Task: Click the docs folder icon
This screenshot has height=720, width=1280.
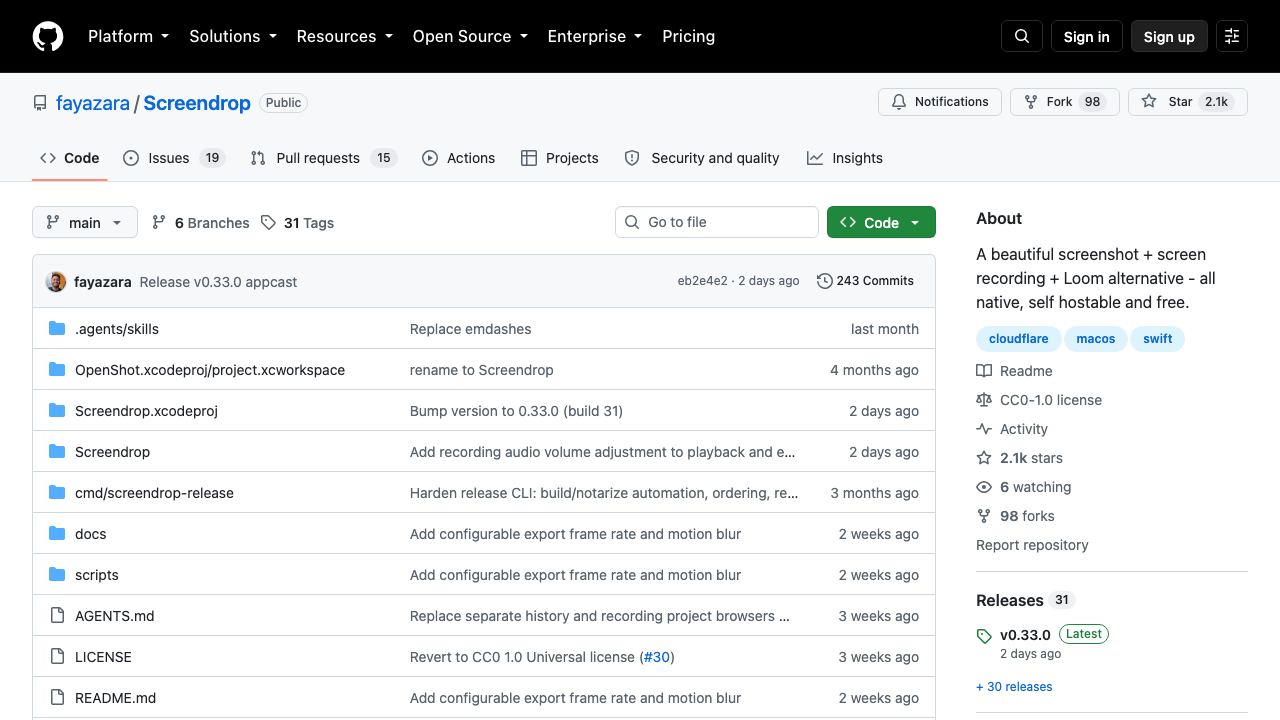Action: pos(57,534)
